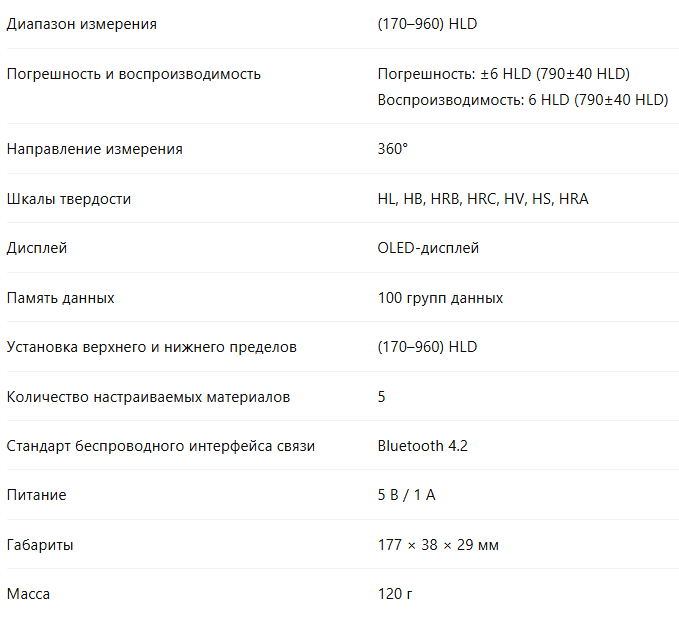Select the "177 × 38 × 29 мм" dimensions value
Viewport: 679px width, 621px height.
click(438, 545)
